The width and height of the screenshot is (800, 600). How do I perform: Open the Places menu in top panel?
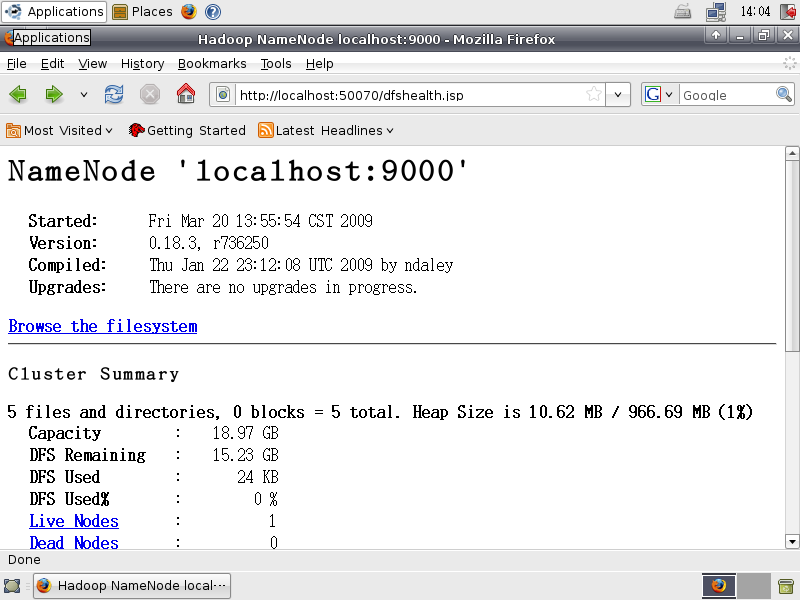pos(142,11)
